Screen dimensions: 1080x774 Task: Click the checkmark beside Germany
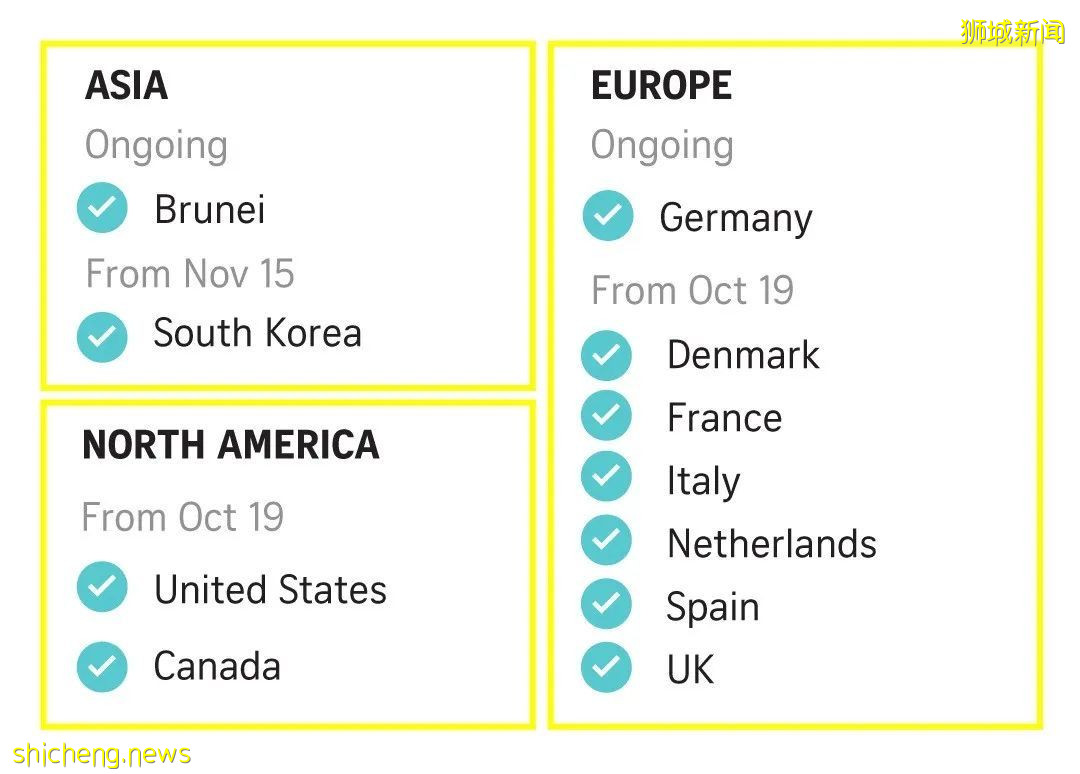(x=608, y=215)
